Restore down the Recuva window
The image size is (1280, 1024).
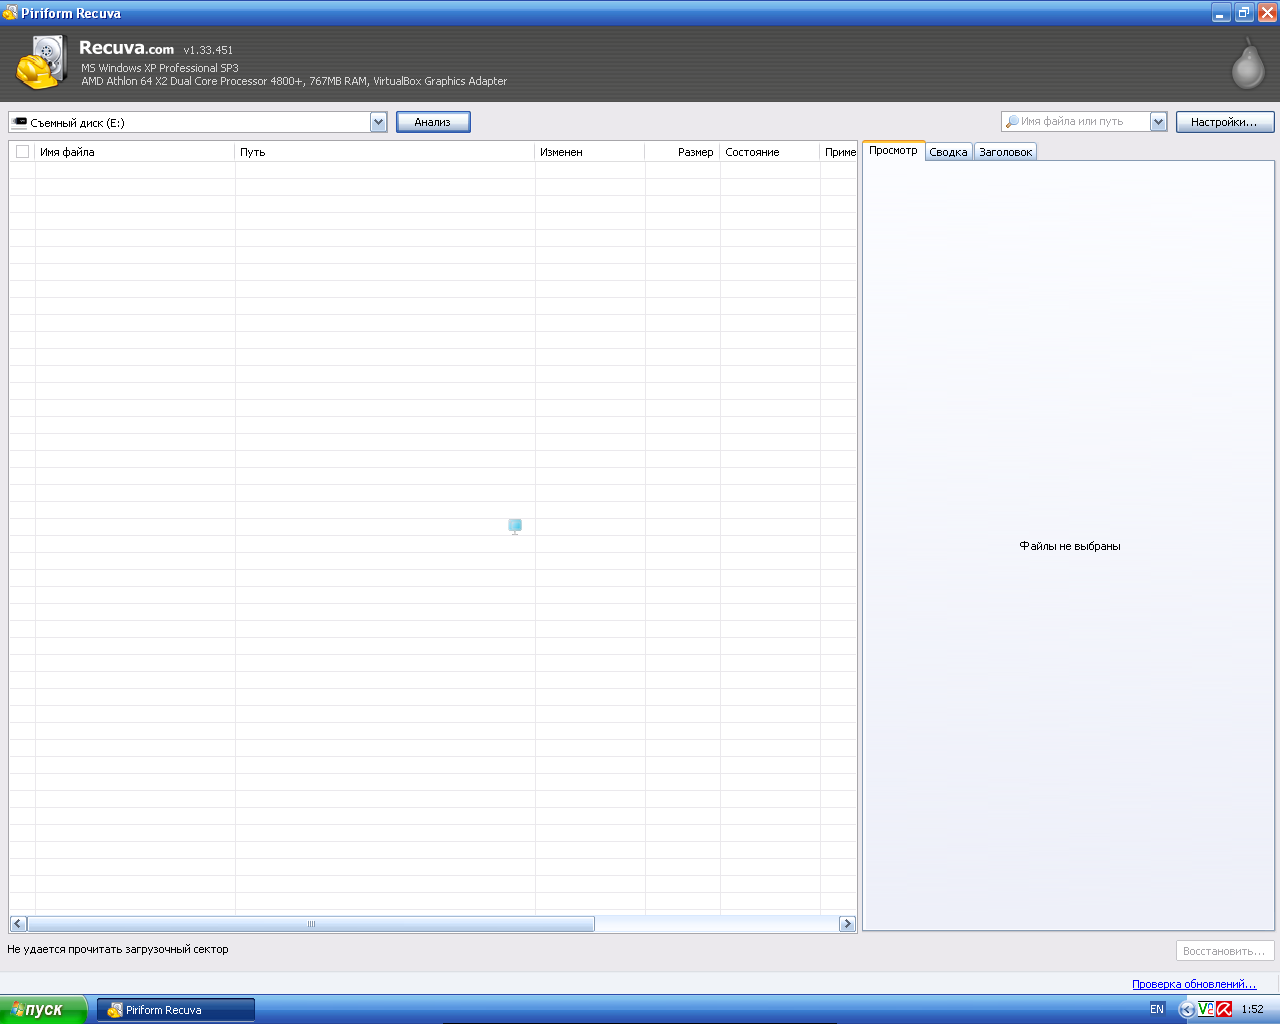pyautogui.click(x=1244, y=13)
